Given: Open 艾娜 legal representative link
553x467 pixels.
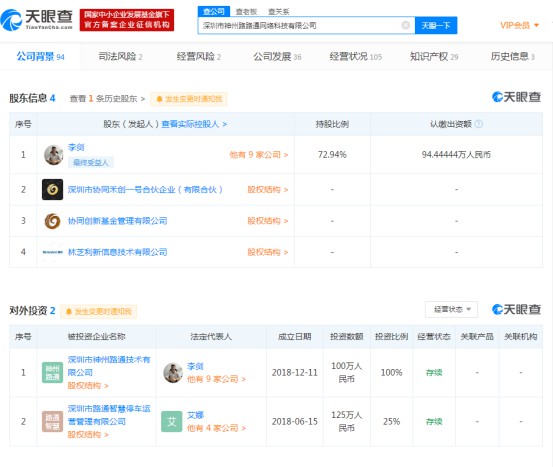Looking at the screenshot, I should (x=195, y=415).
